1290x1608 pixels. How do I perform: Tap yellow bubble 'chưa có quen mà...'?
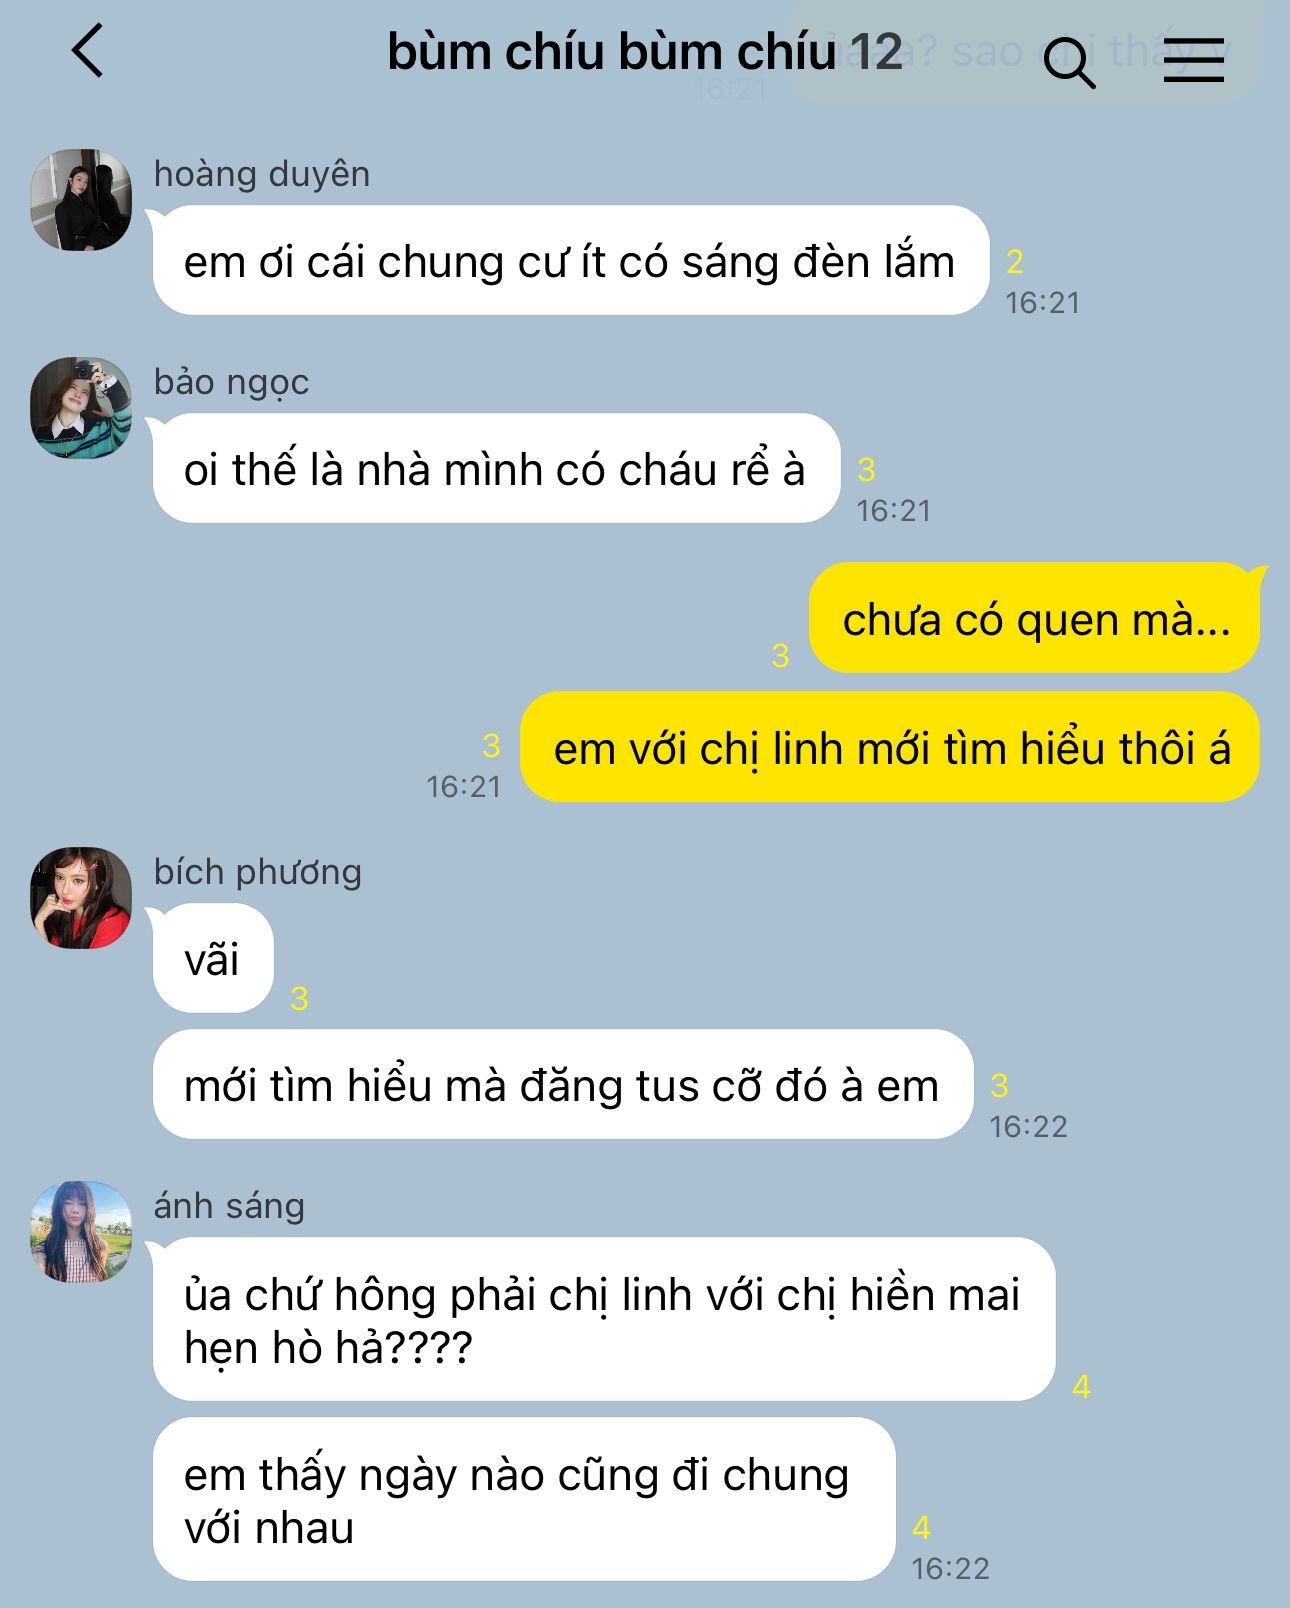coord(1036,618)
